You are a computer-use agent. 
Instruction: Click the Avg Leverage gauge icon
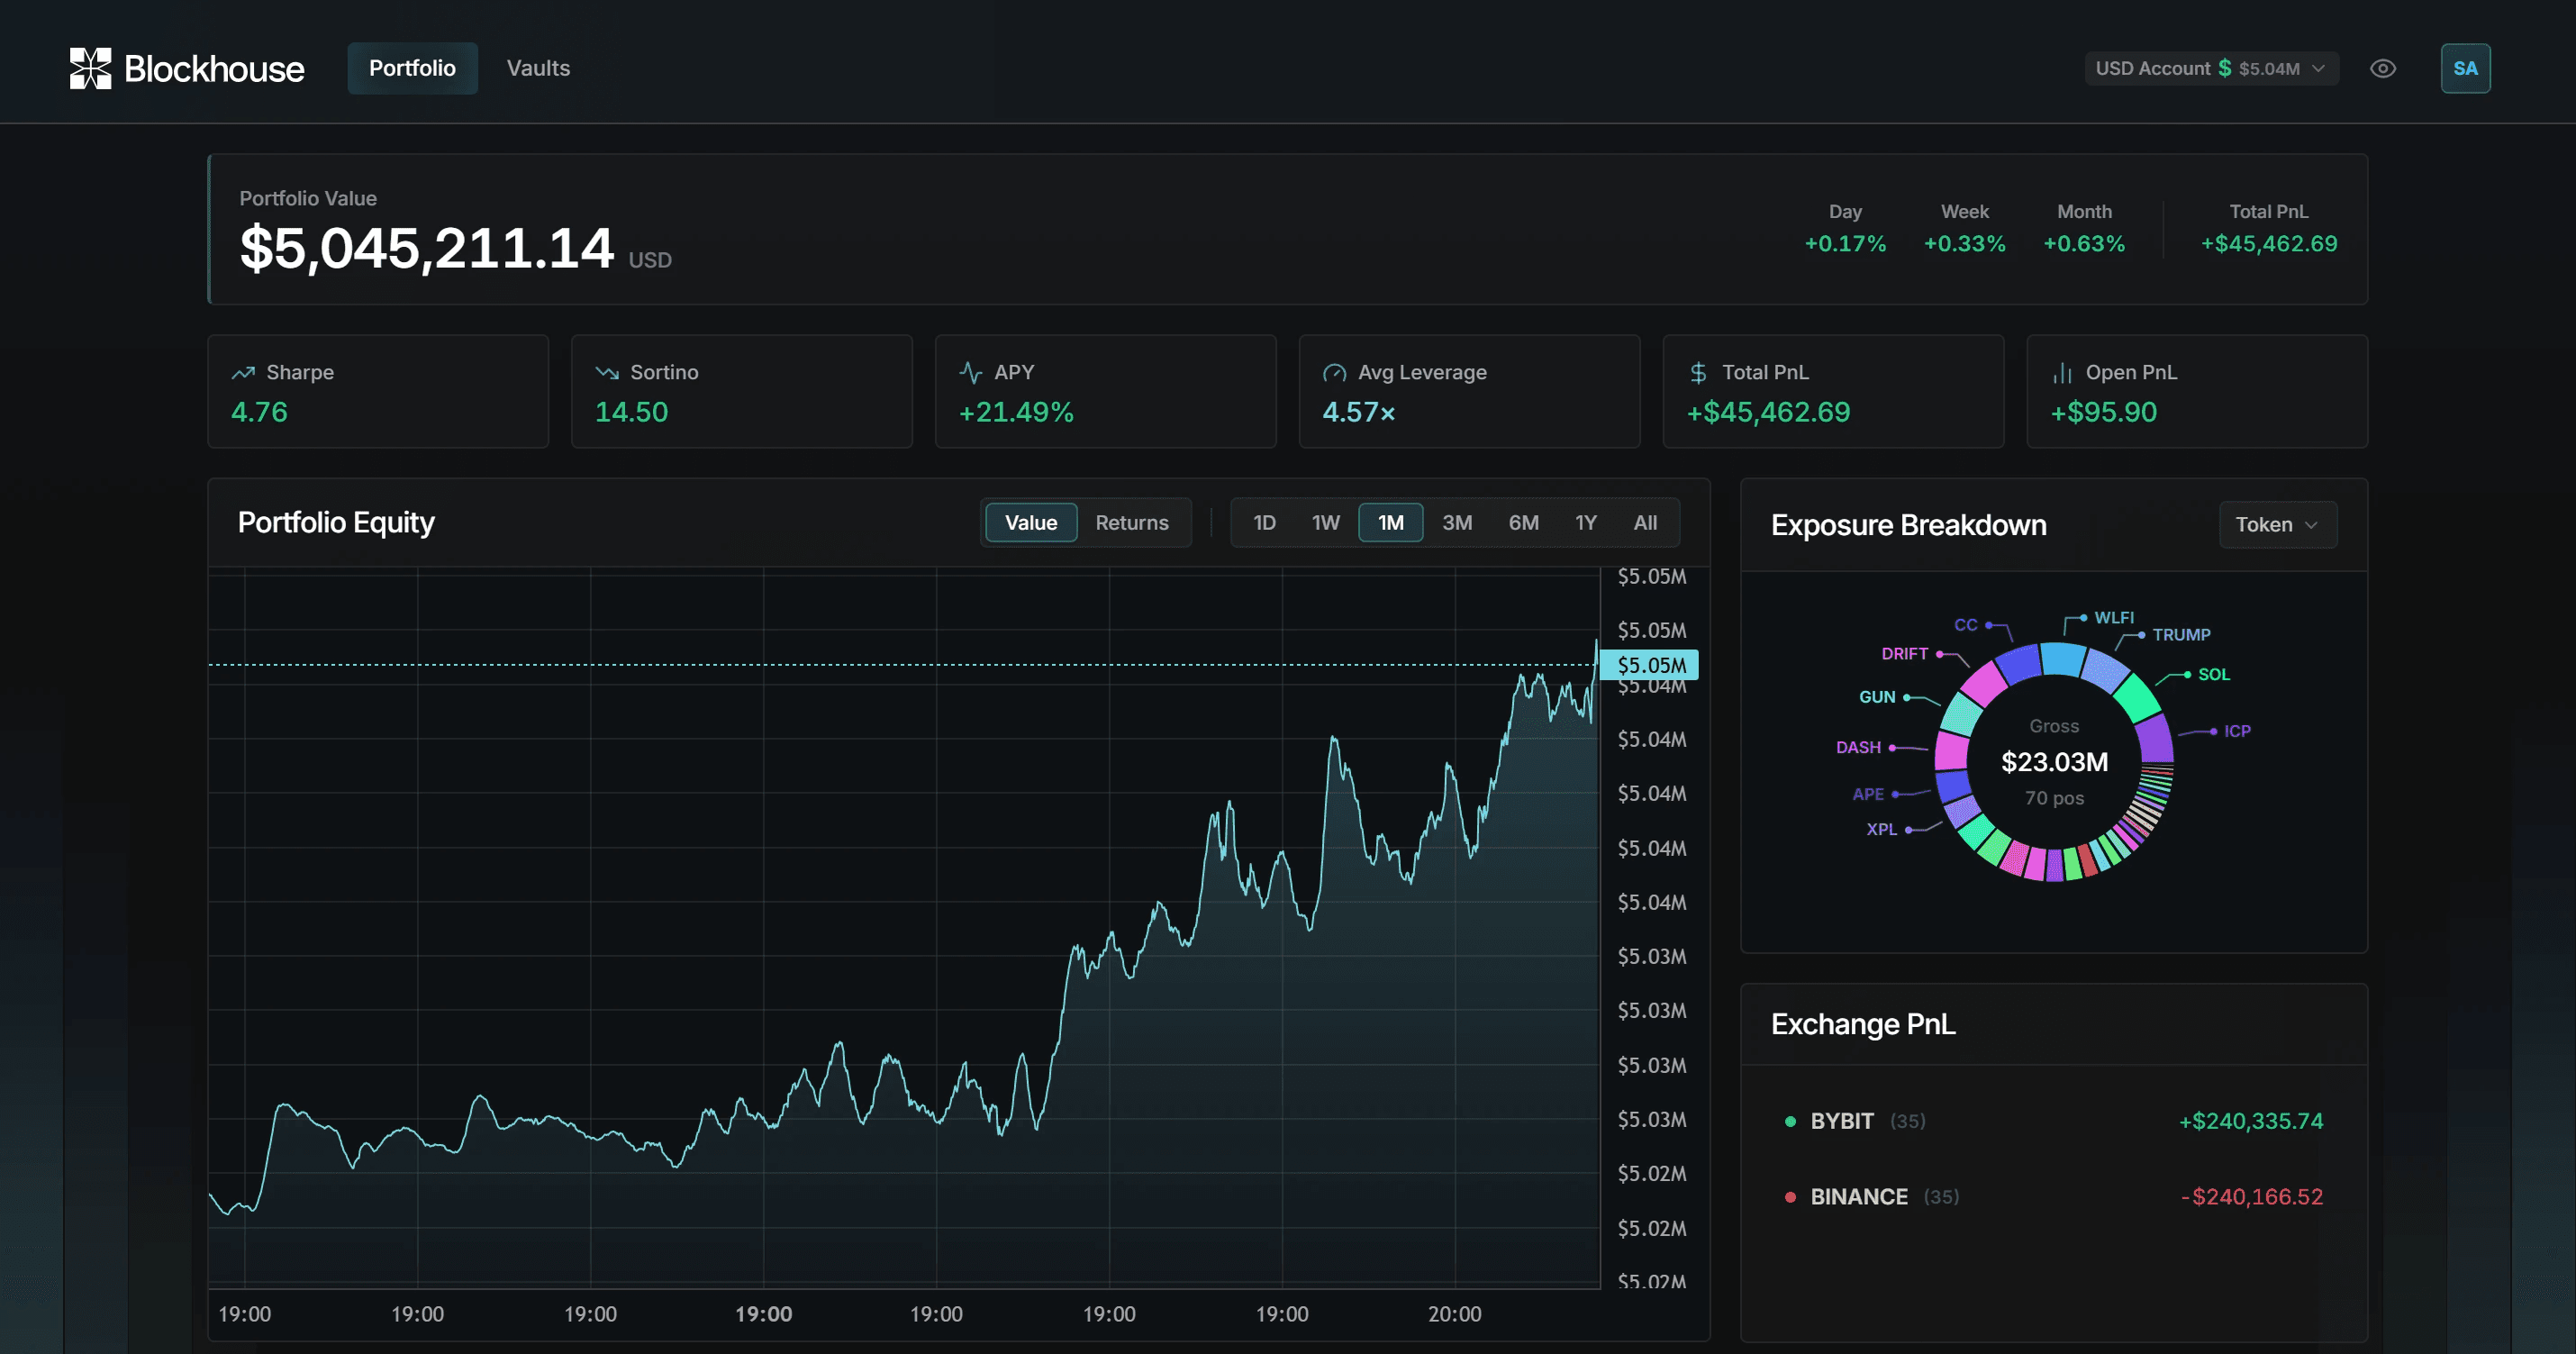(x=1334, y=373)
